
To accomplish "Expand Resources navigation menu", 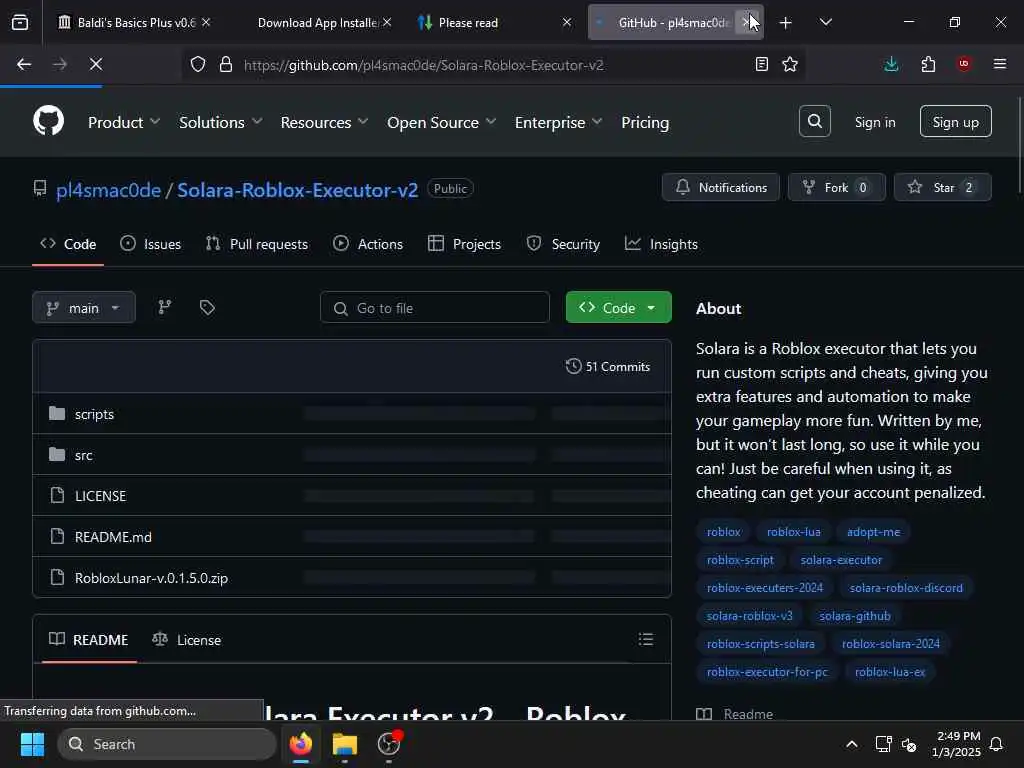I will point(325,122).
